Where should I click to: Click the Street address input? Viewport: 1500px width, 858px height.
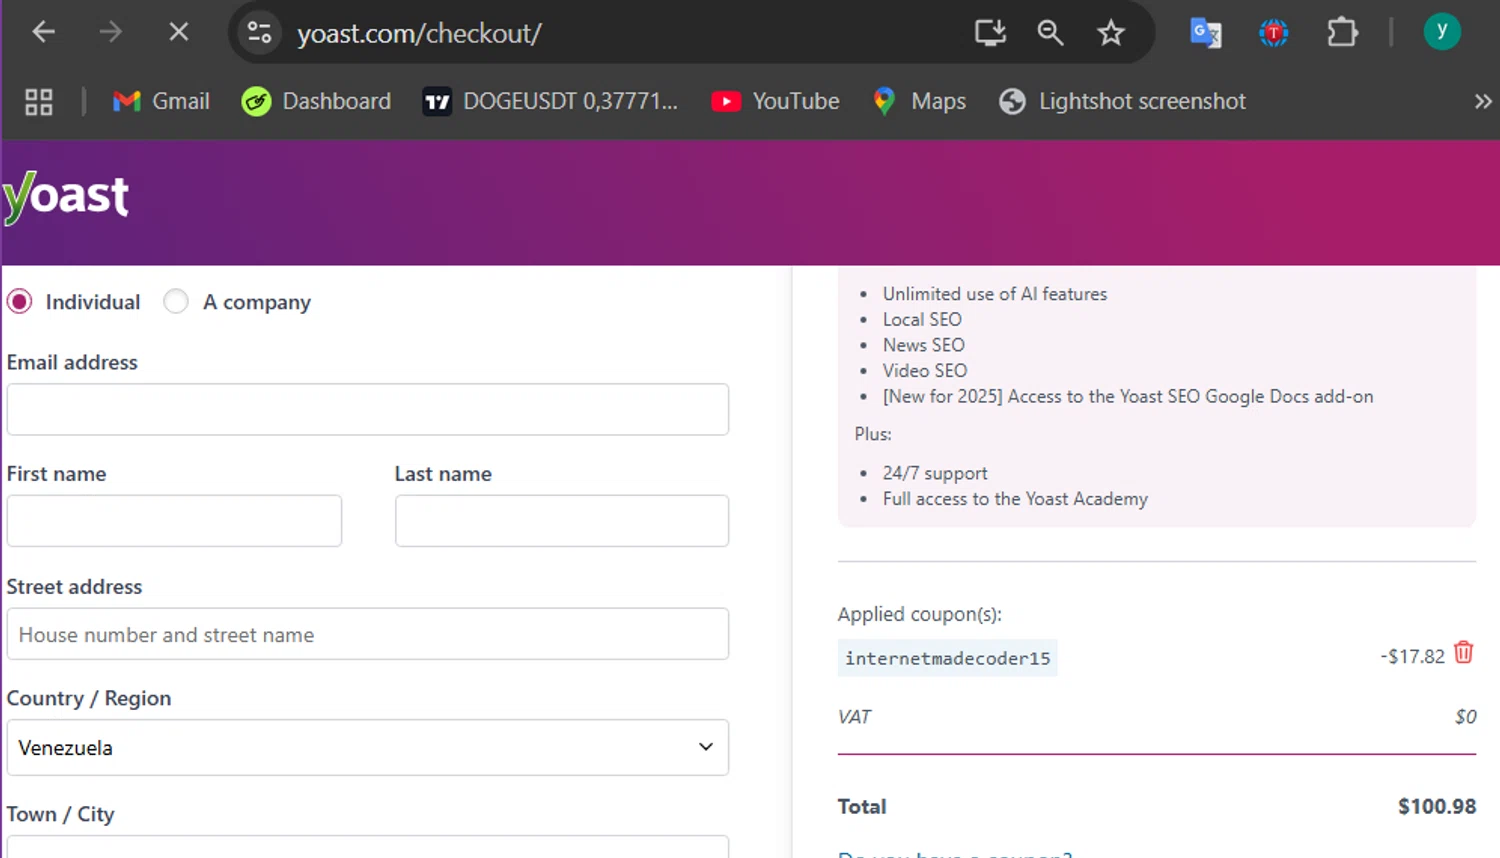368,634
